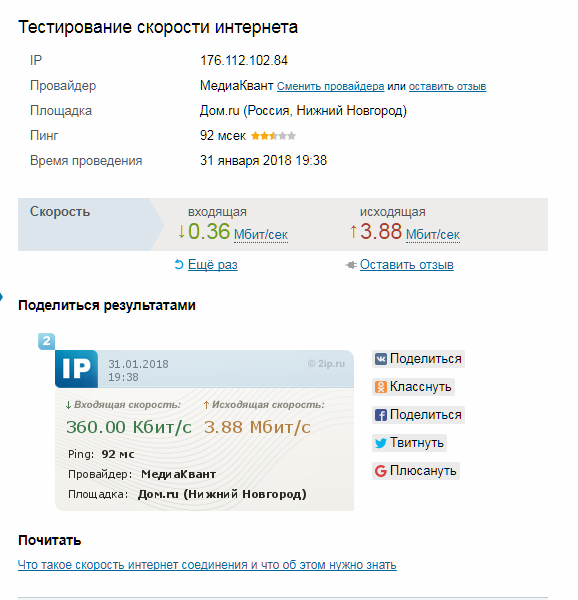Image resolution: width=578 pixels, height=600 pixels.
Task: Run the test again via Ещё раз
Action: pos(213,264)
